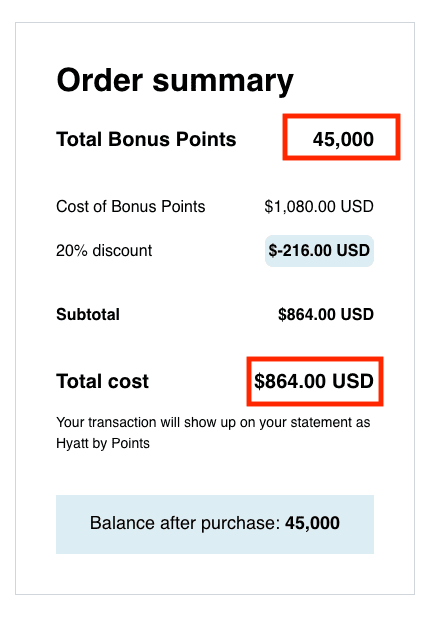Click the Hyatt by Points text
446x630 pixels.
pos(103,444)
